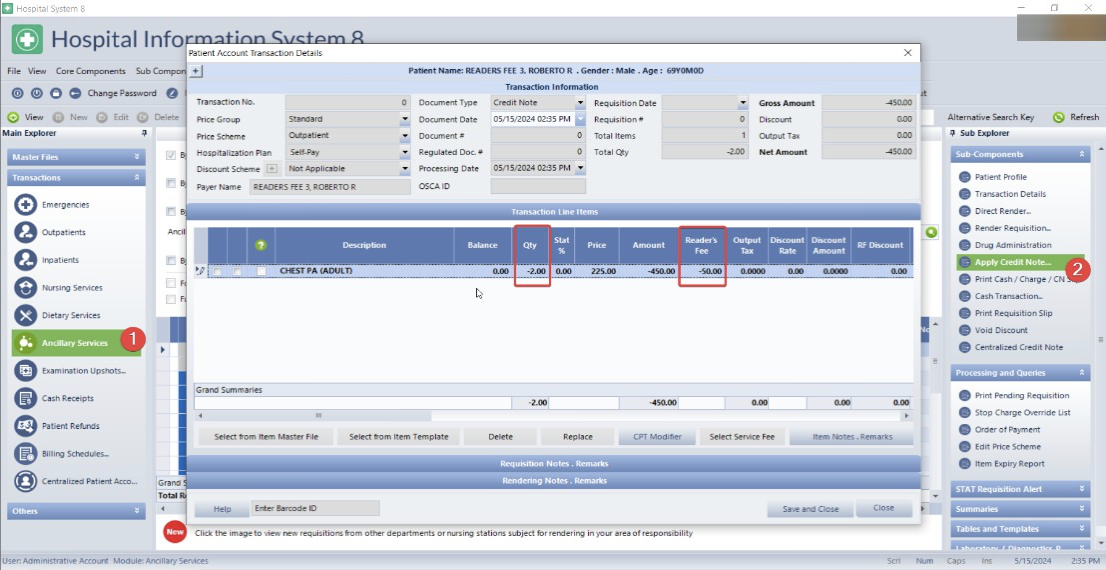Expand the Hospitalization Plan dropdown
Screen dimensions: 1106x570
point(405,153)
